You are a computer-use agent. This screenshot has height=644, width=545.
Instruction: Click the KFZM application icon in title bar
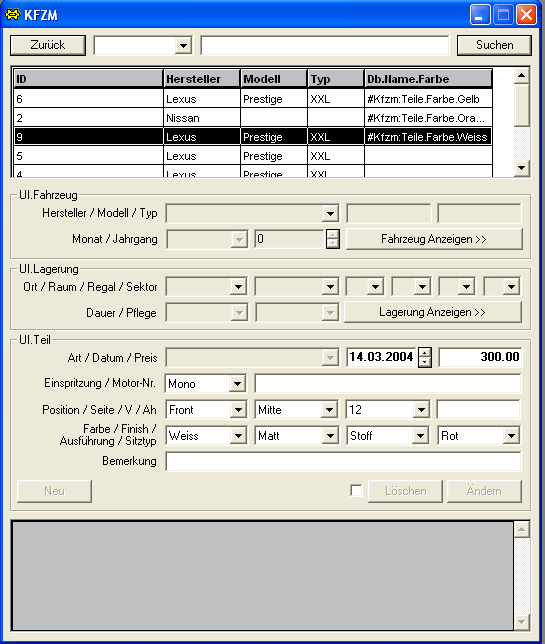point(13,15)
